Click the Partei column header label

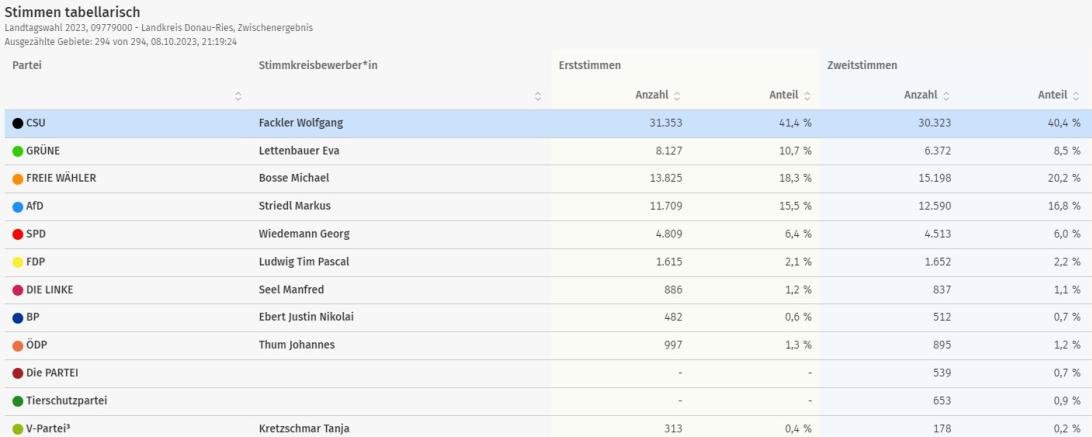click(x=27, y=66)
